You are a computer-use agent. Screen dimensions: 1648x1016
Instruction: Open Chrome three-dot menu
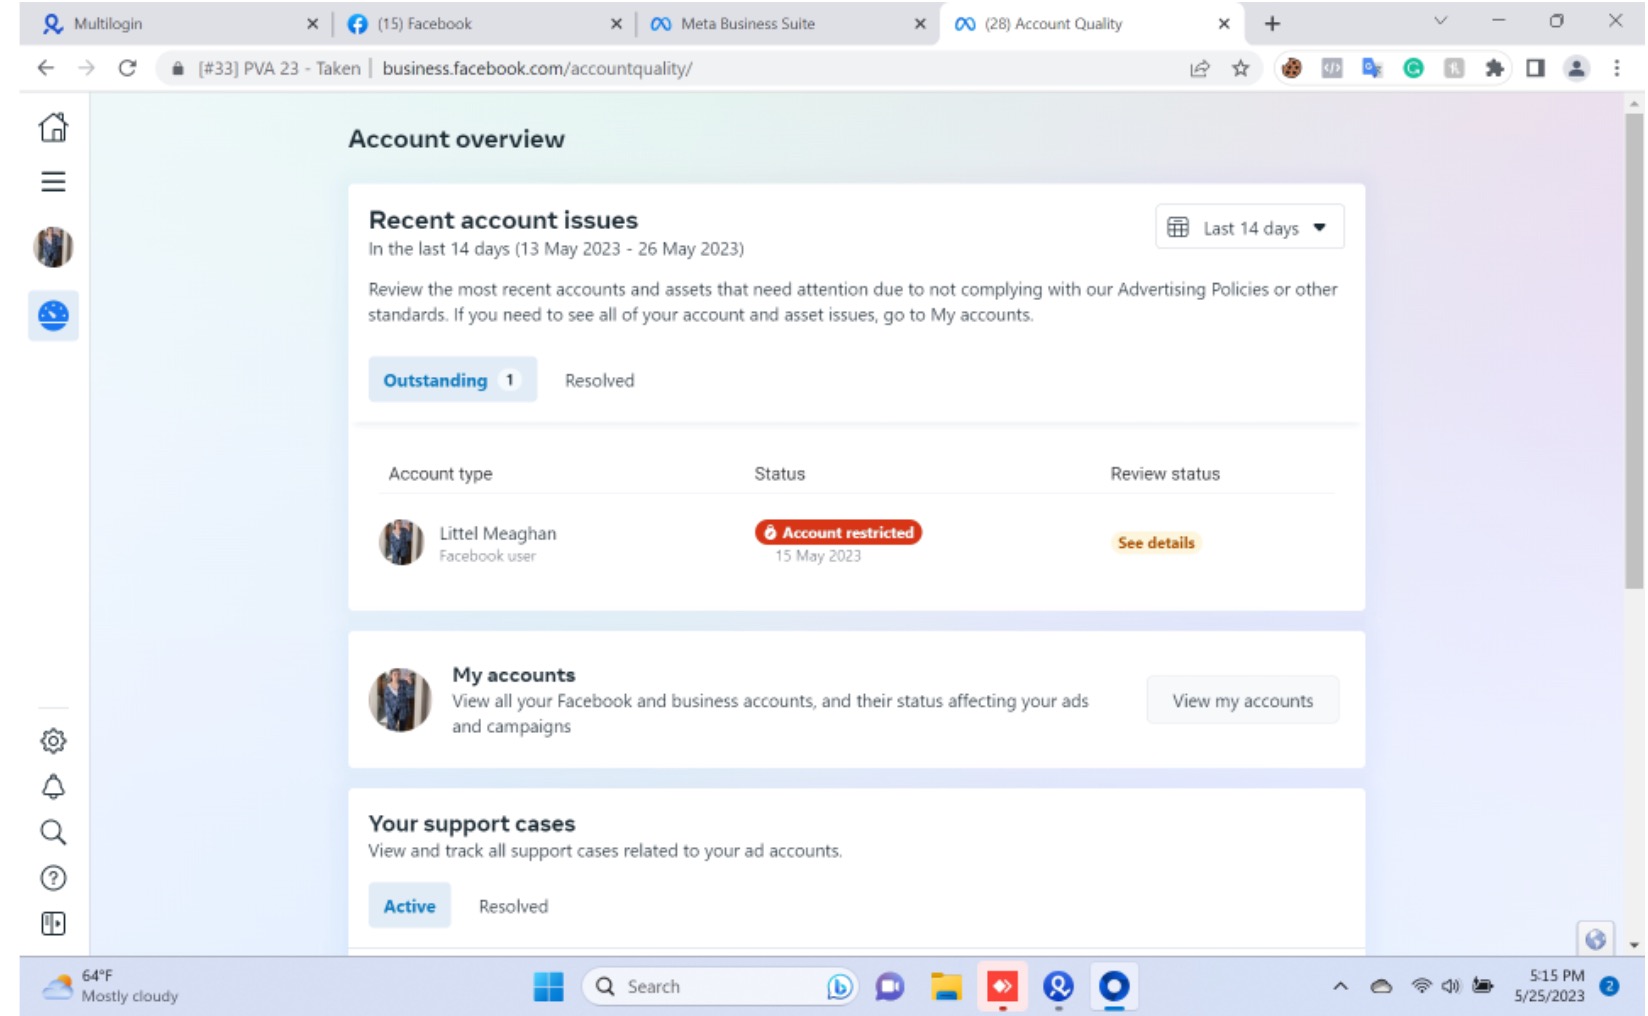(1616, 68)
